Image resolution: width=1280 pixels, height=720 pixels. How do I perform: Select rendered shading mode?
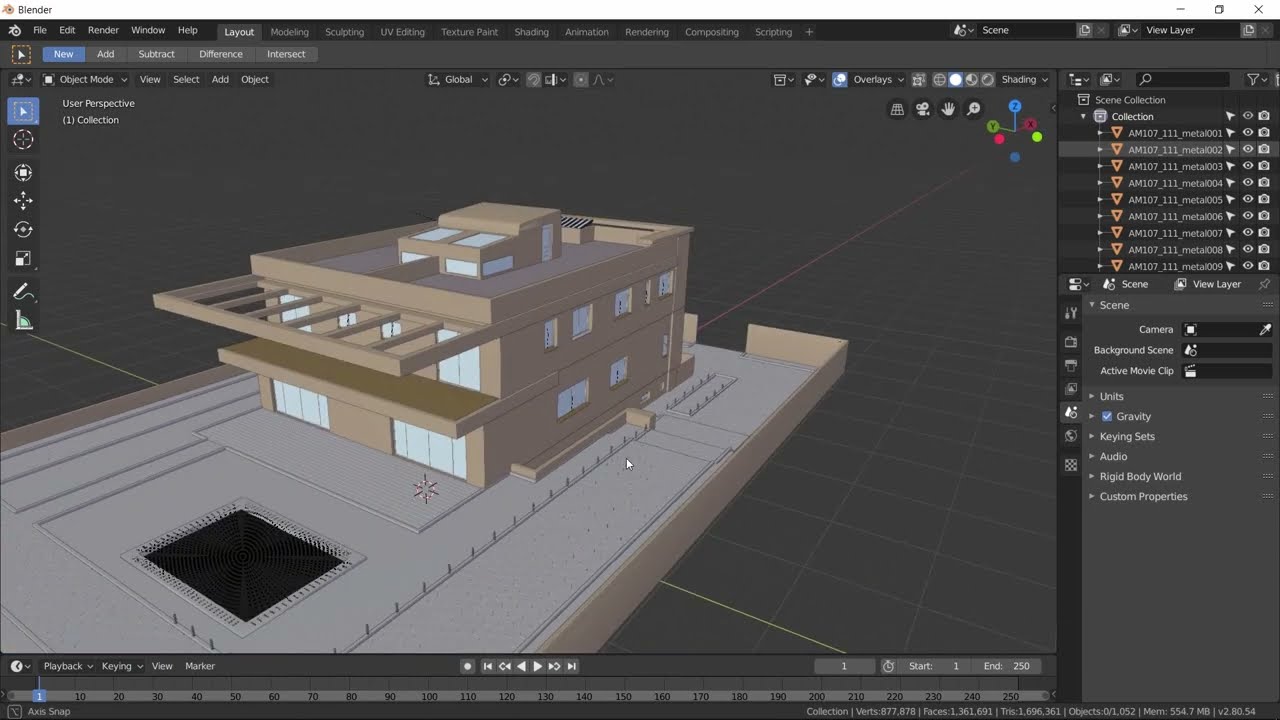tap(988, 80)
